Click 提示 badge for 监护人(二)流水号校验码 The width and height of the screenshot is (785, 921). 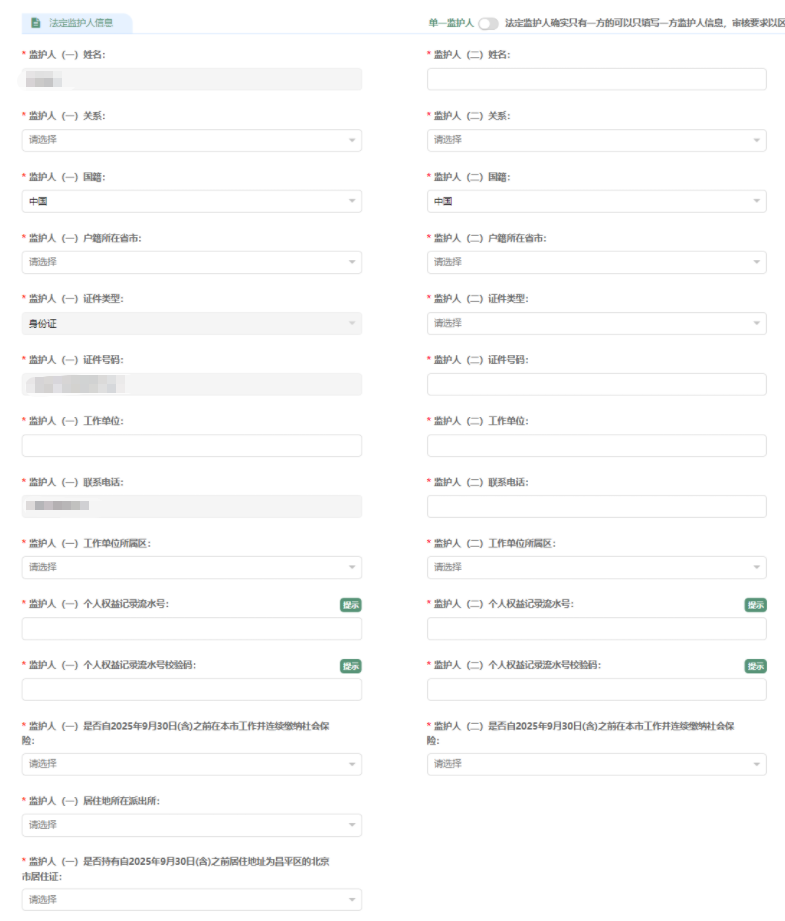pyautogui.click(x=755, y=666)
